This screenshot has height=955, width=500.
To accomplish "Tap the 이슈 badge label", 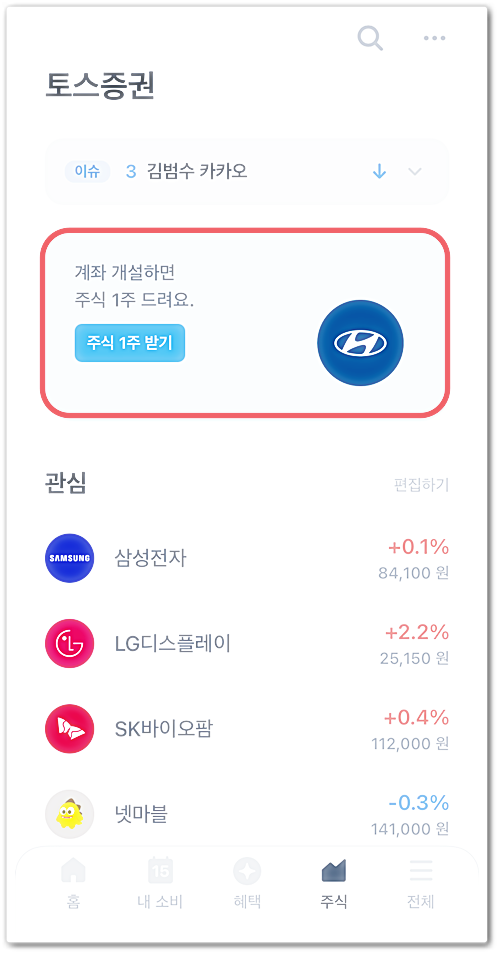I will [88, 172].
